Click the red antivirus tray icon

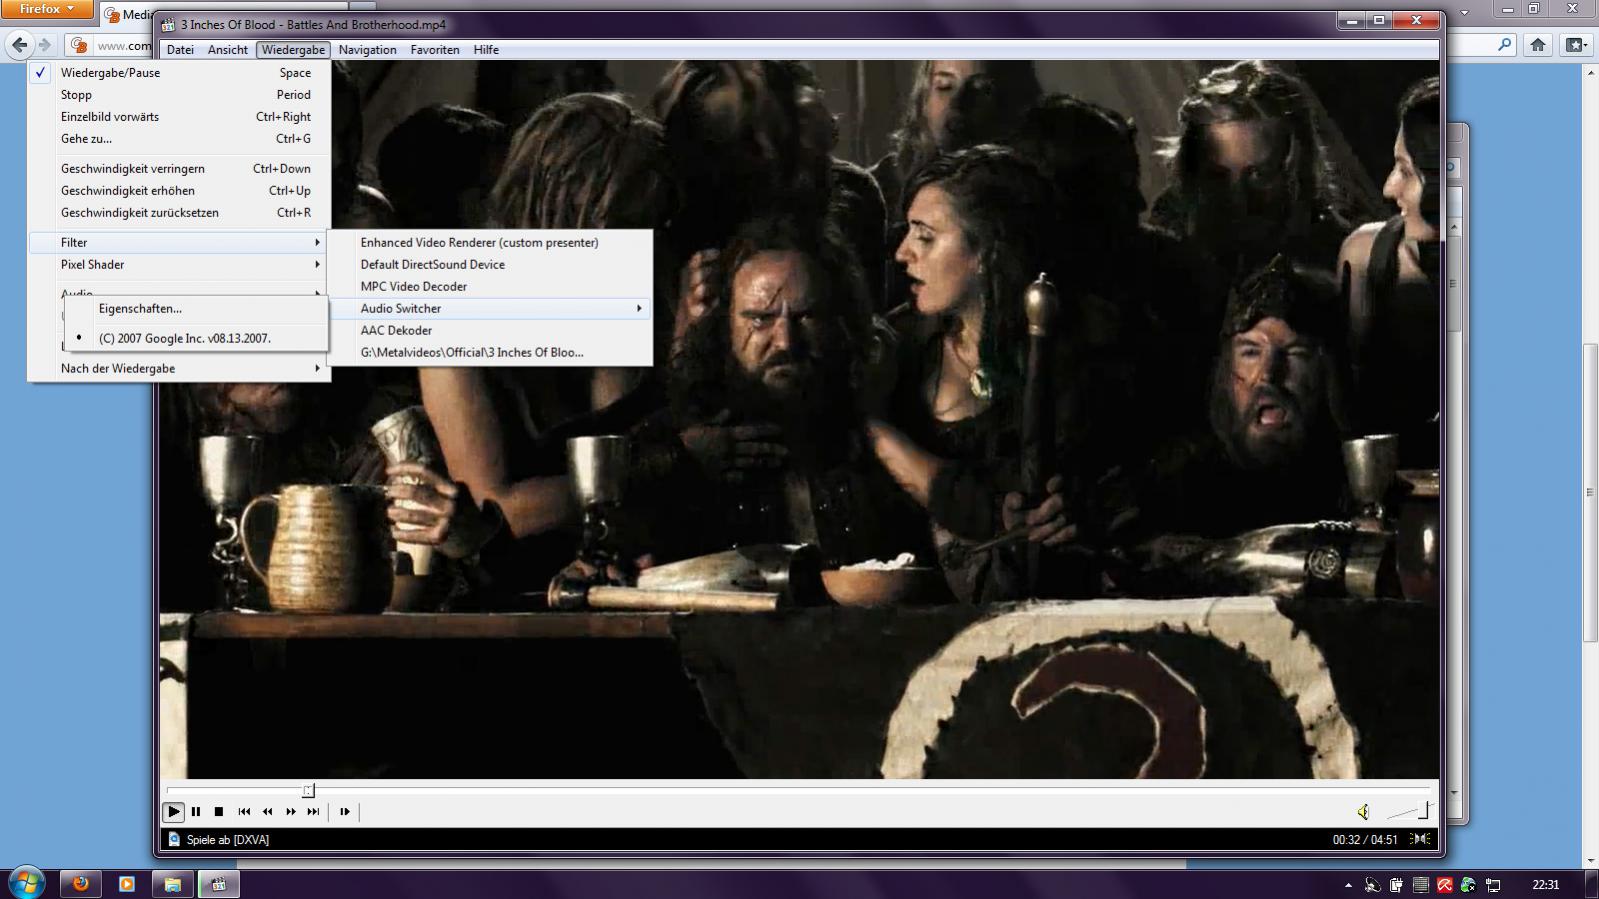coord(1444,885)
